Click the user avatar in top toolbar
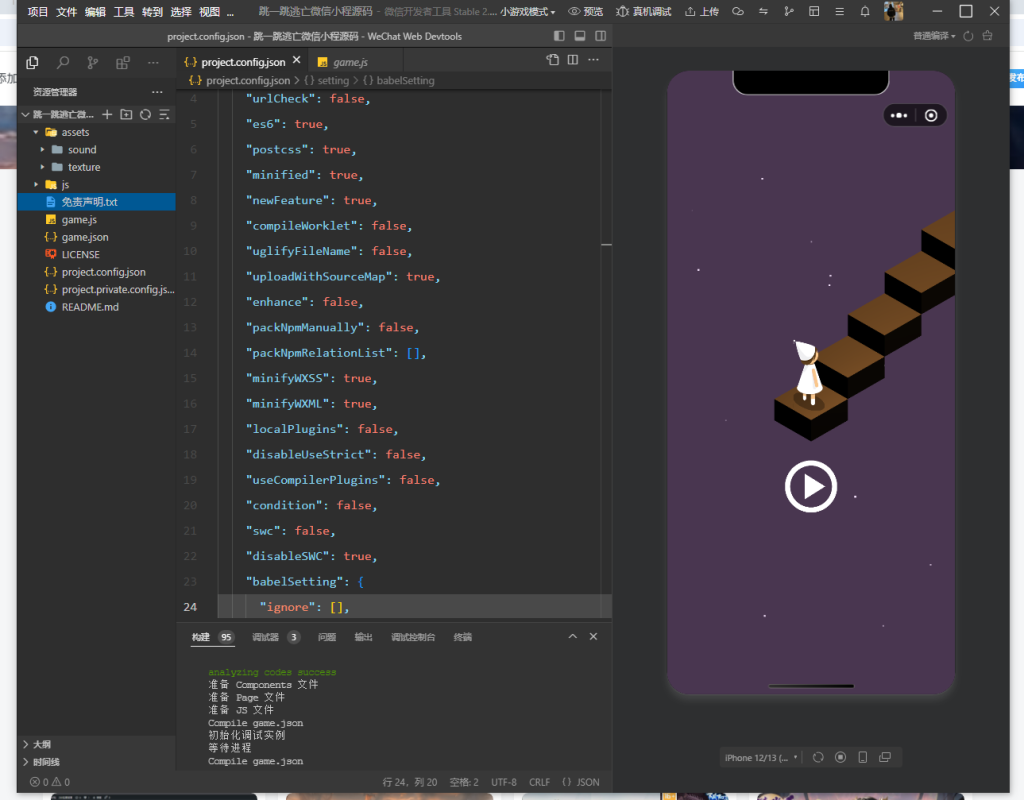This screenshot has width=1024, height=800. pyautogui.click(x=893, y=11)
